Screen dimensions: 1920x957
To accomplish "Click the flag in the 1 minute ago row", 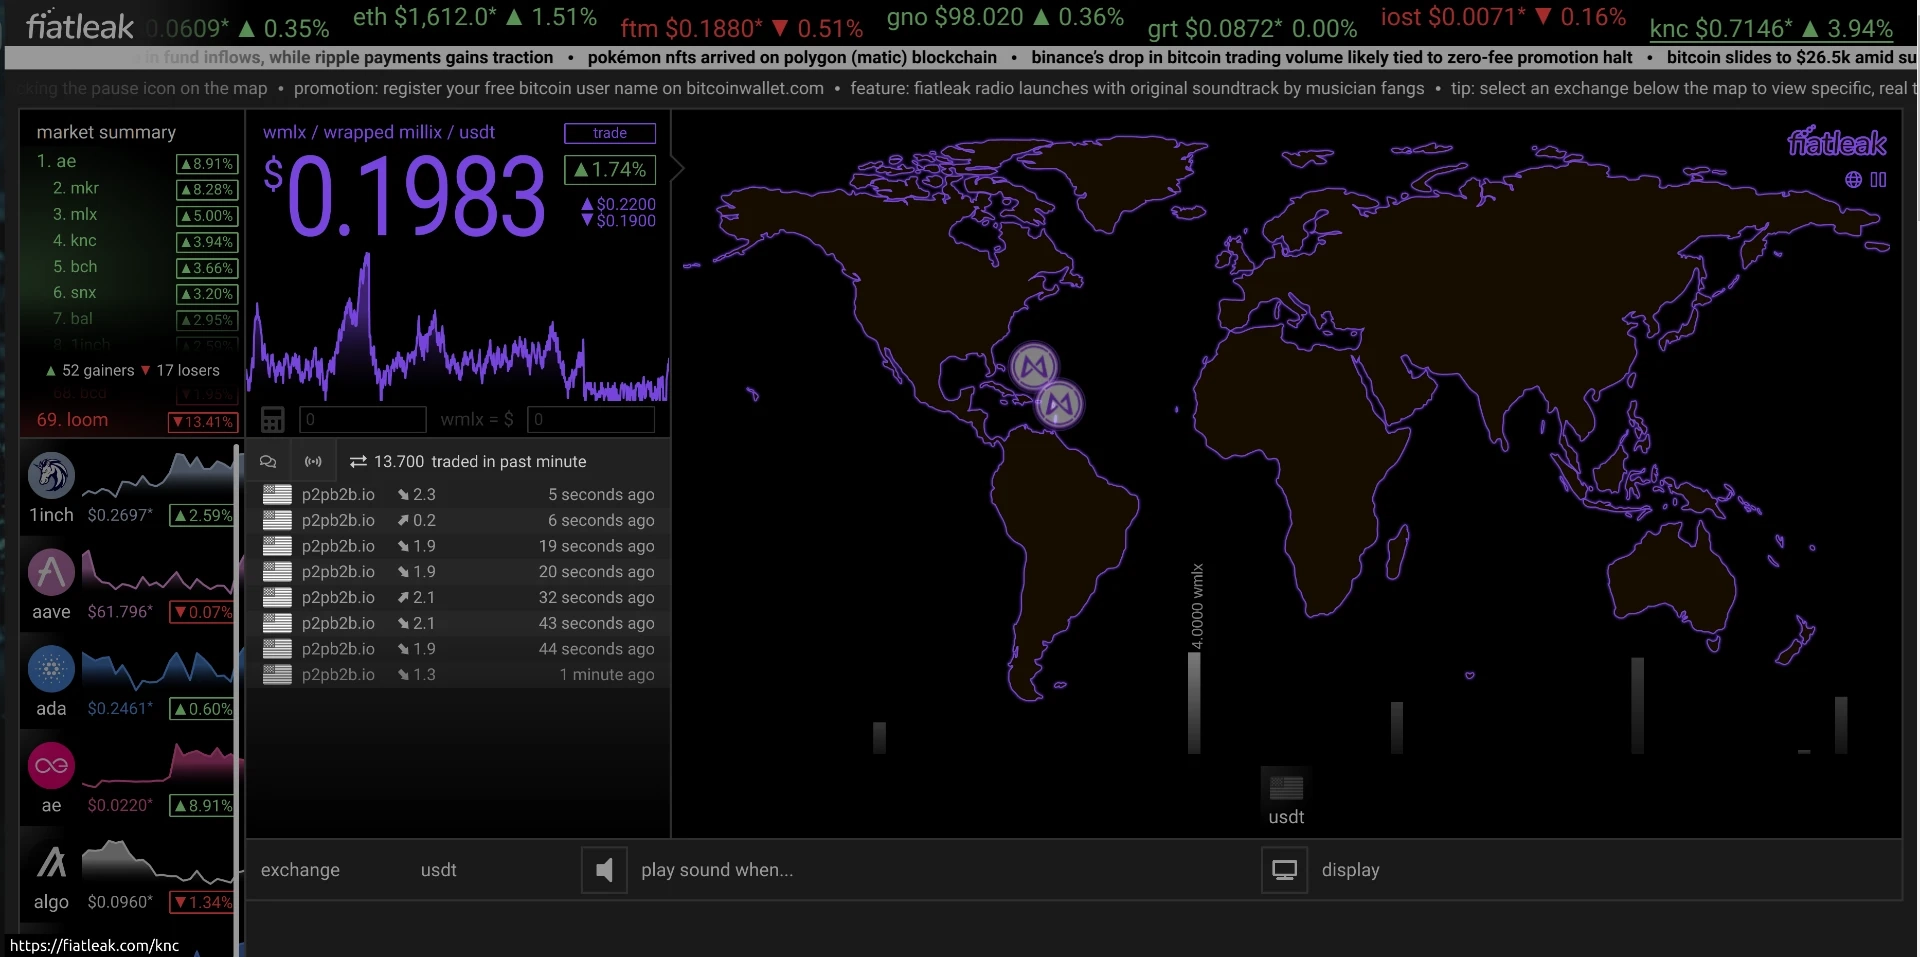I will click(277, 674).
